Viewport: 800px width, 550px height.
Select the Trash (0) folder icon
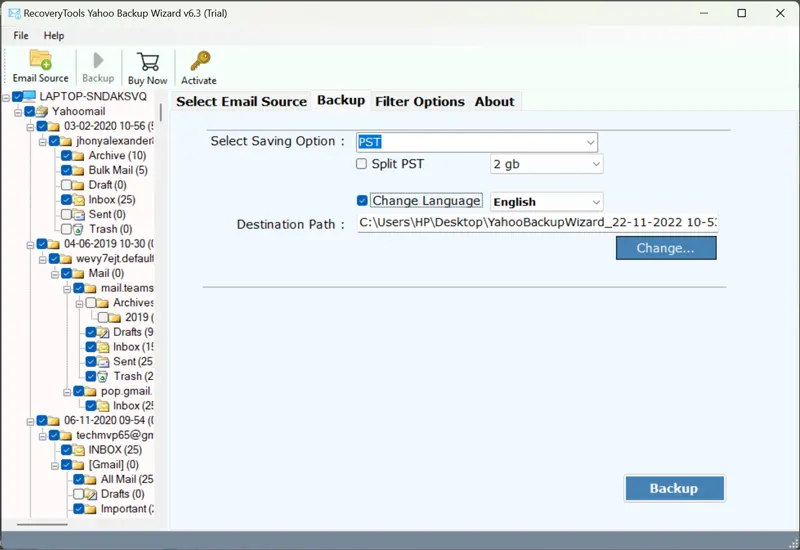tap(78, 229)
